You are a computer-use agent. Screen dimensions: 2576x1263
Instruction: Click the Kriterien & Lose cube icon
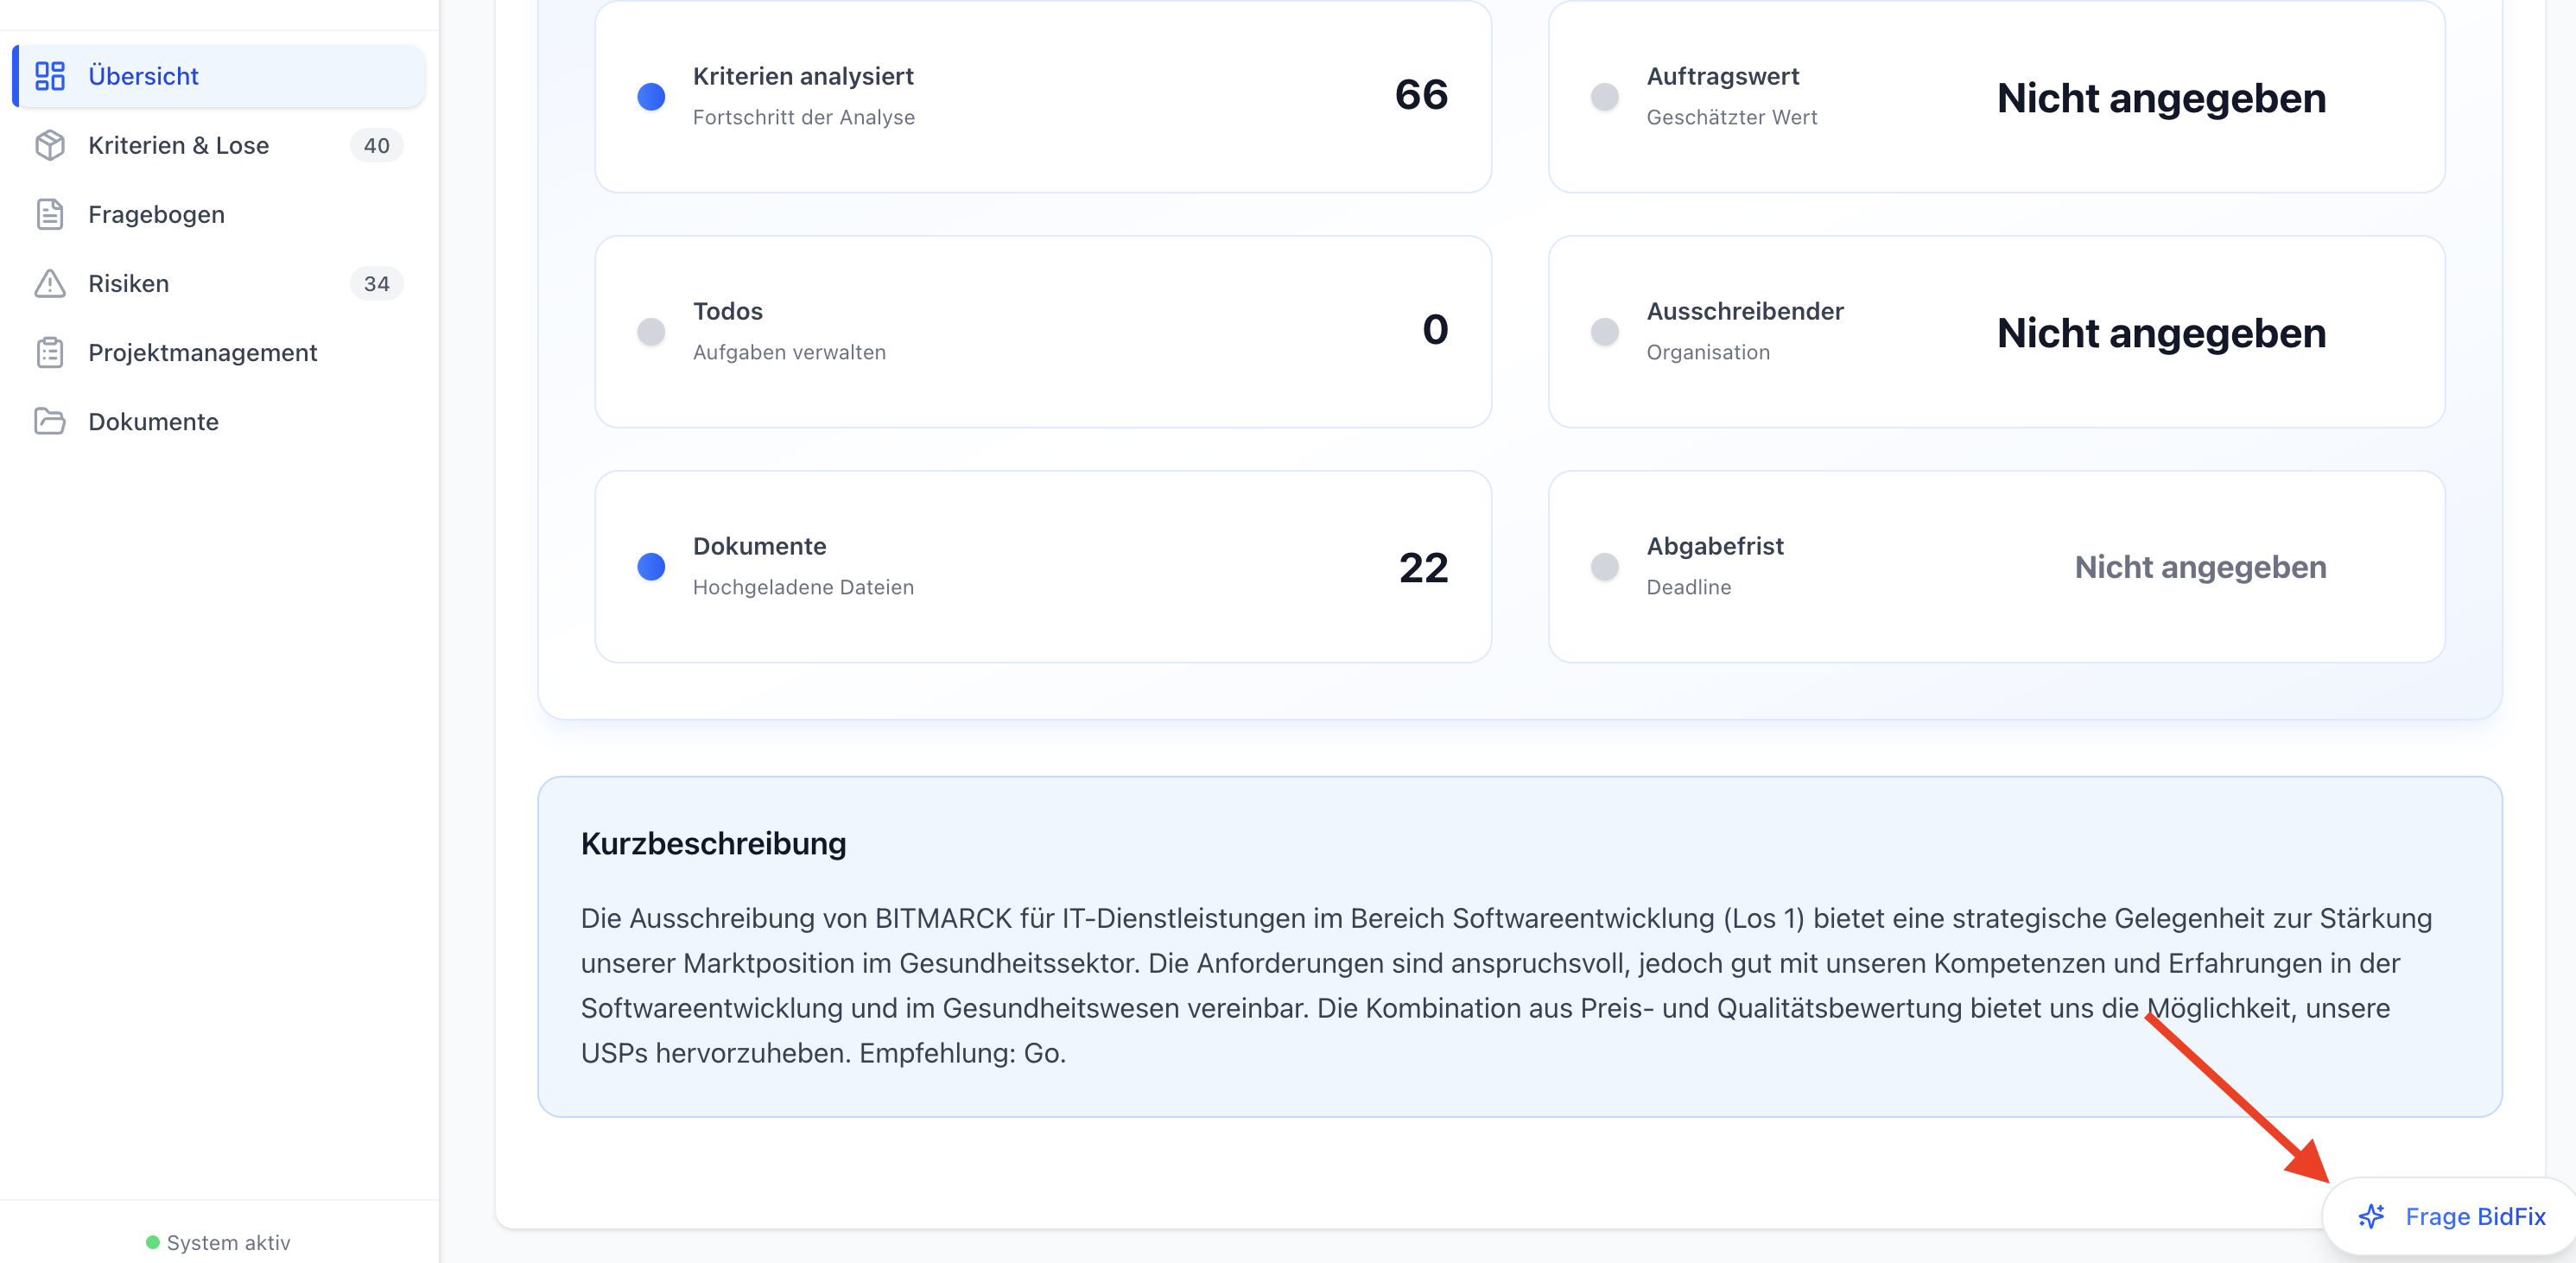[x=50, y=145]
